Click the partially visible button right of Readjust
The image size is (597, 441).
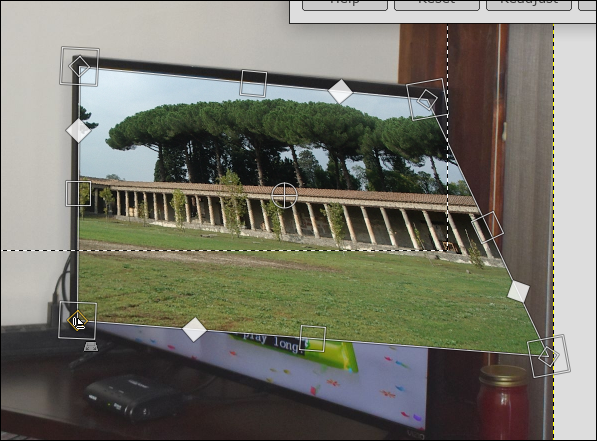(587, 4)
